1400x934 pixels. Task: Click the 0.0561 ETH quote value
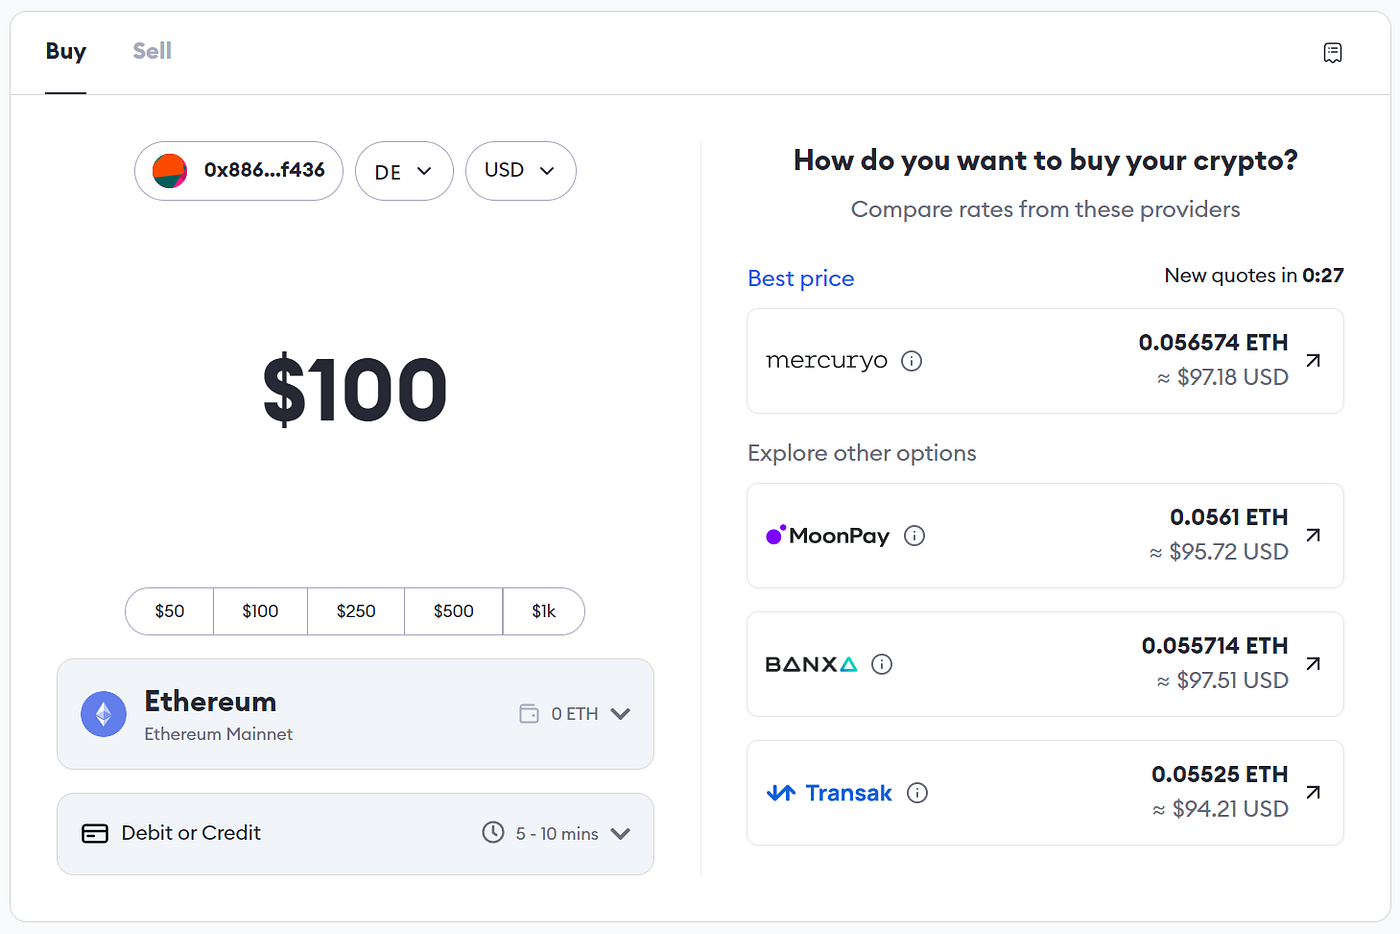click(1229, 518)
